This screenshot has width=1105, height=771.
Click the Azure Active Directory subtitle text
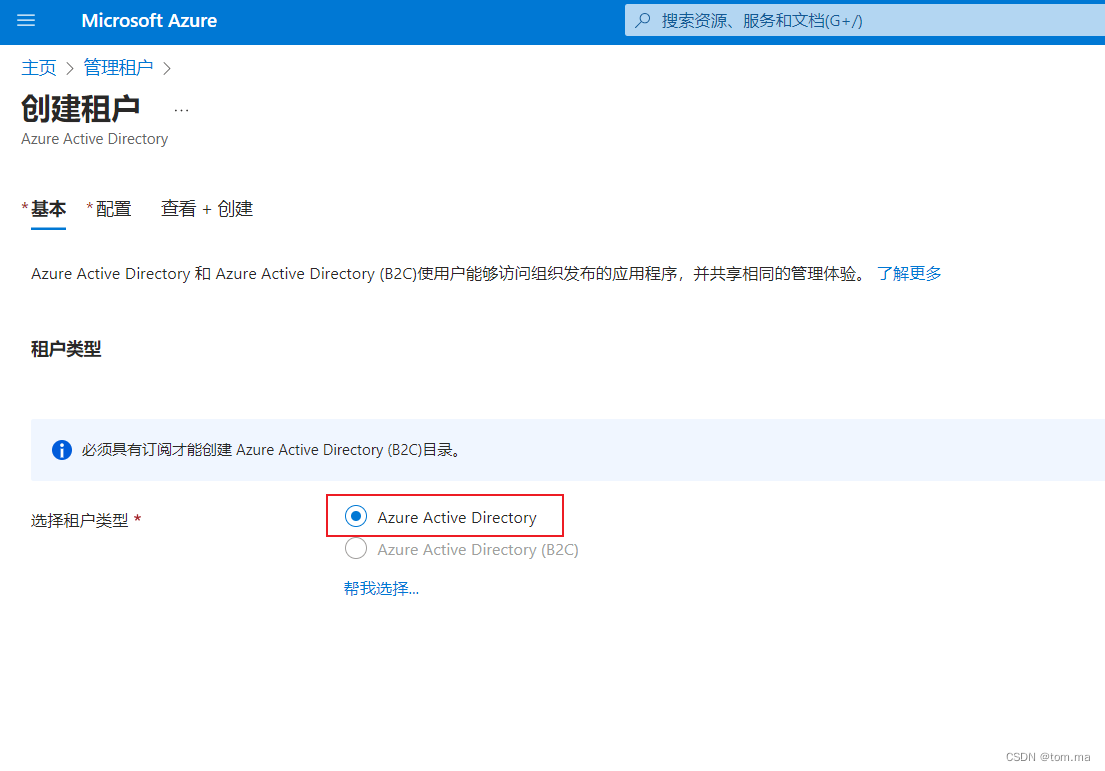pos(94,139)
